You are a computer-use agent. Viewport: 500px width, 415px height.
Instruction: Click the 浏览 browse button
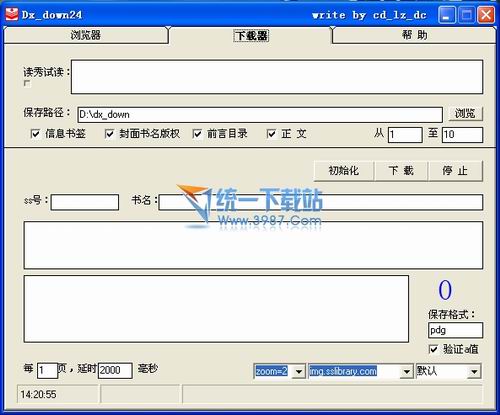coord(465,114)
